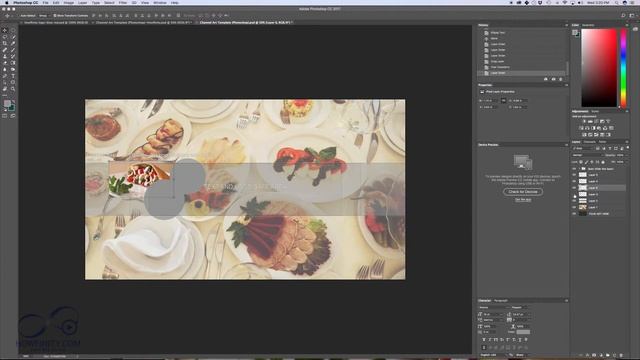The height and width of the screenshot is (360, 640).
Task: Add a Brightness/Contrast adjustment
Action: click(584, 122)
